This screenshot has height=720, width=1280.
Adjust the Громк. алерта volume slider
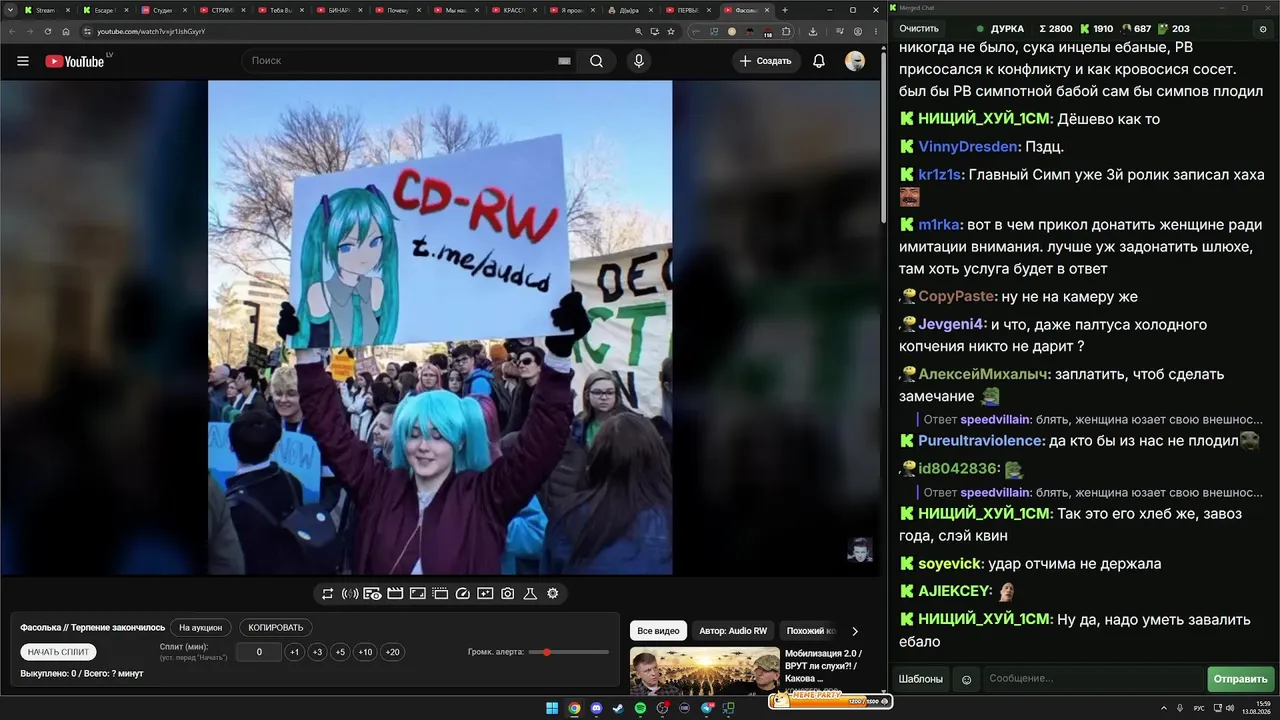[x=569, y=652]
